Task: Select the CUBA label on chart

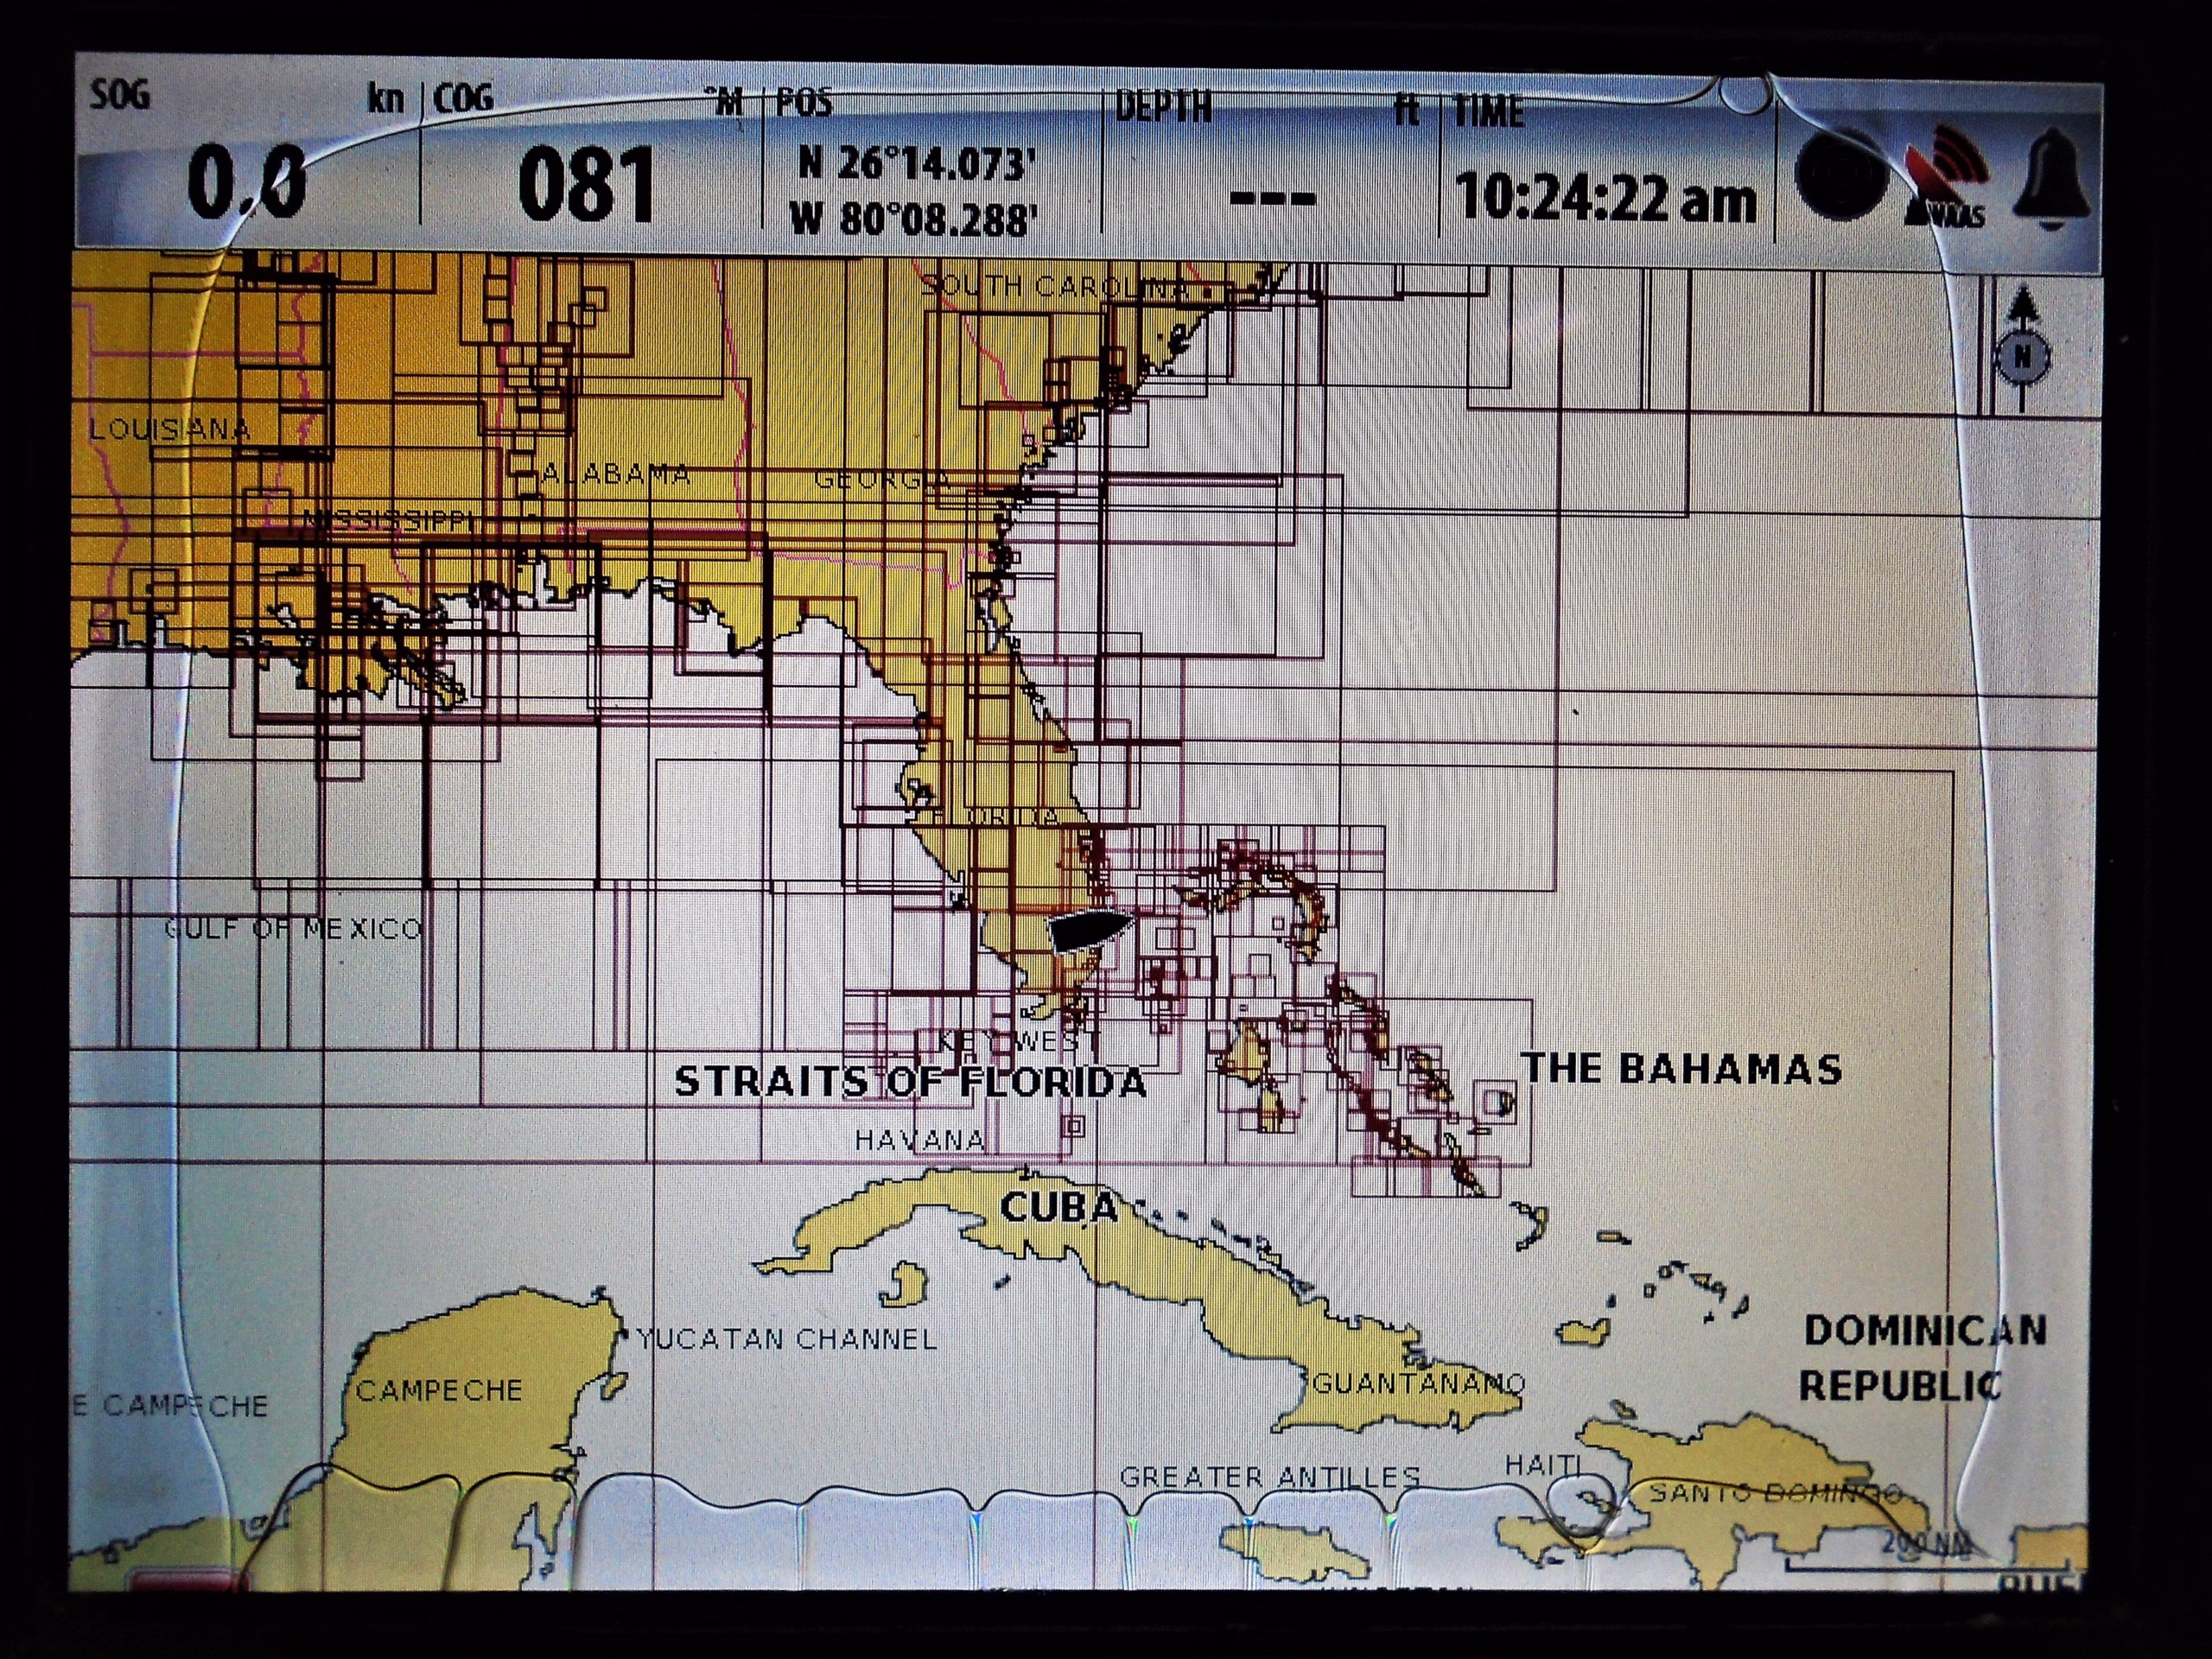Action: point(1058,1208)
